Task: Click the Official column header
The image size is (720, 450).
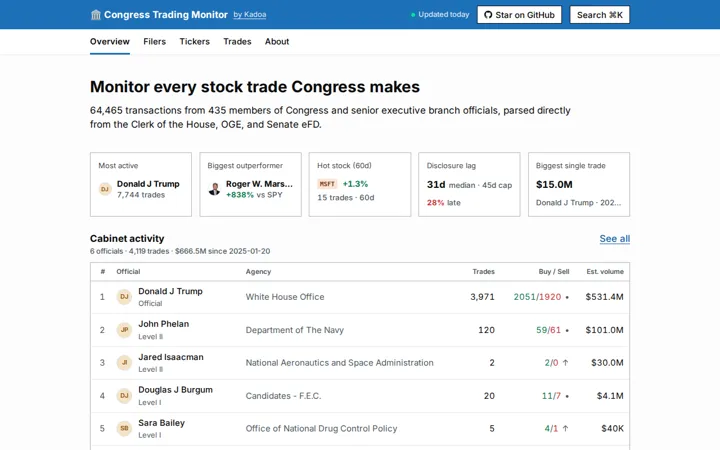Action: [x=128, y=271]
